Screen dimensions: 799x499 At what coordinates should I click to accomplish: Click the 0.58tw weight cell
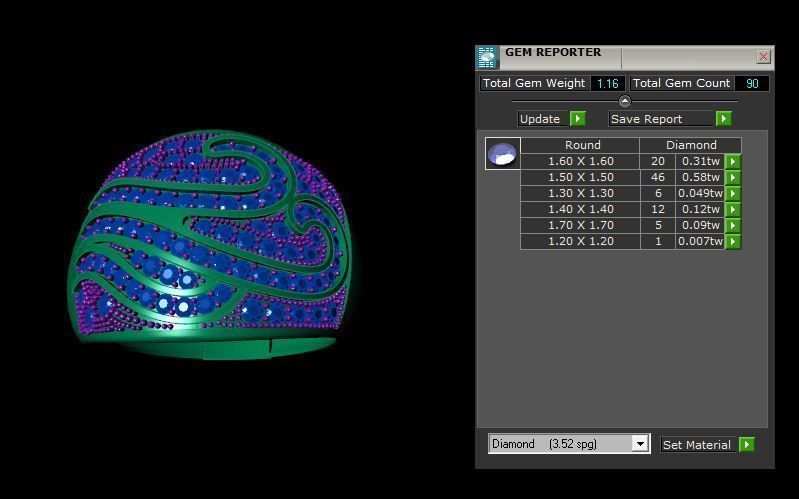click(700, 177)
